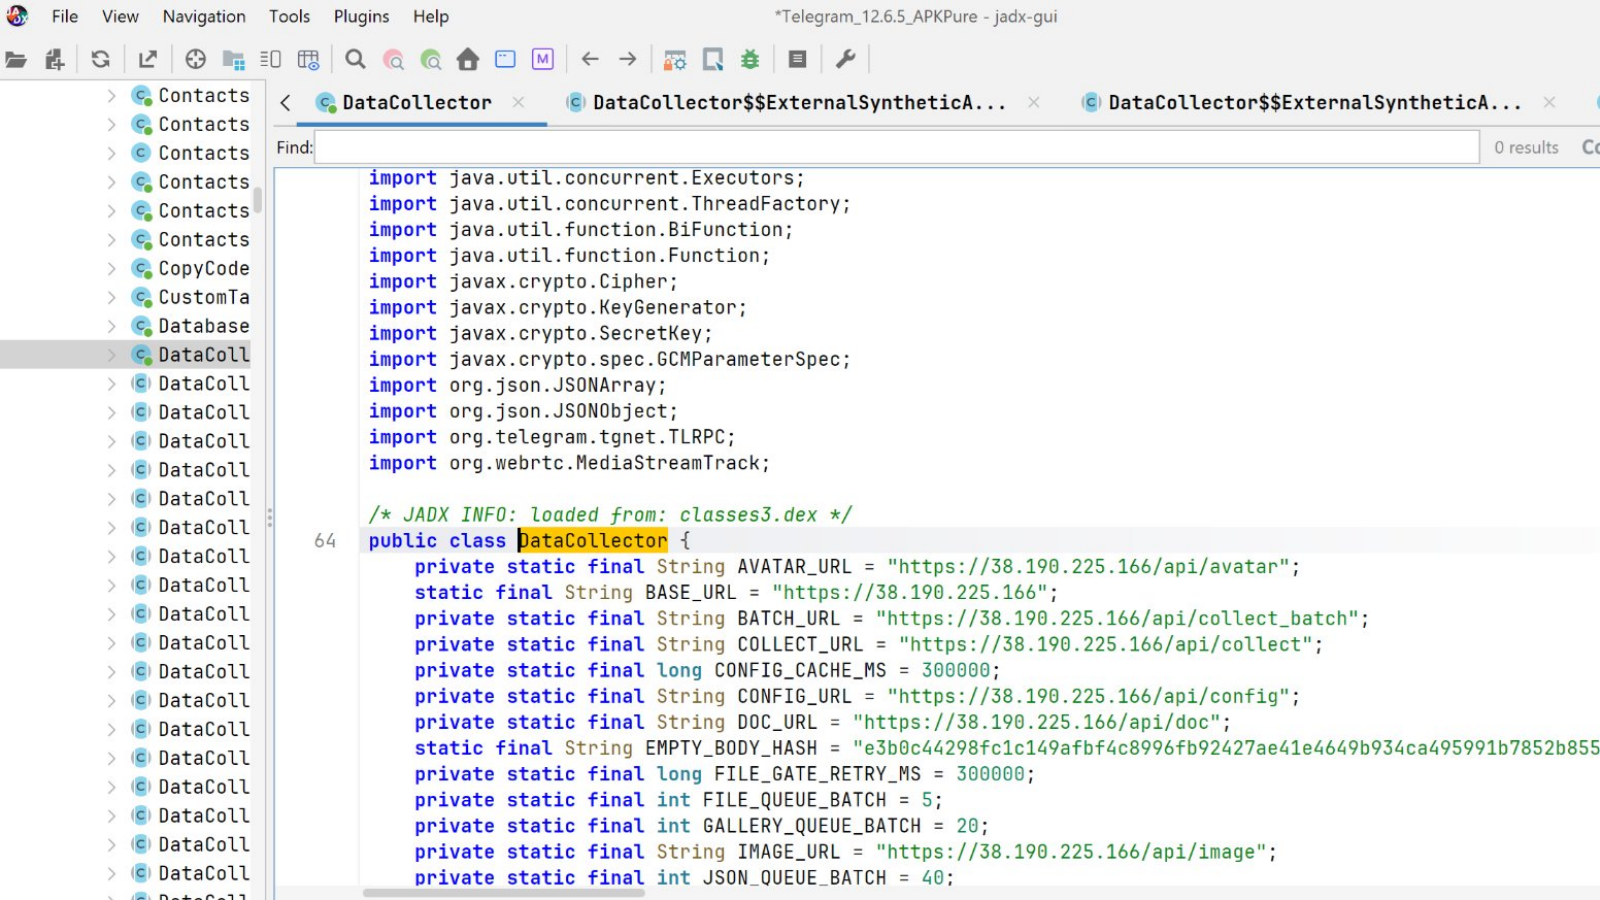Open Preferences with the wrench icon
This screenshot has width=1600, height=900.
[846, 60]
